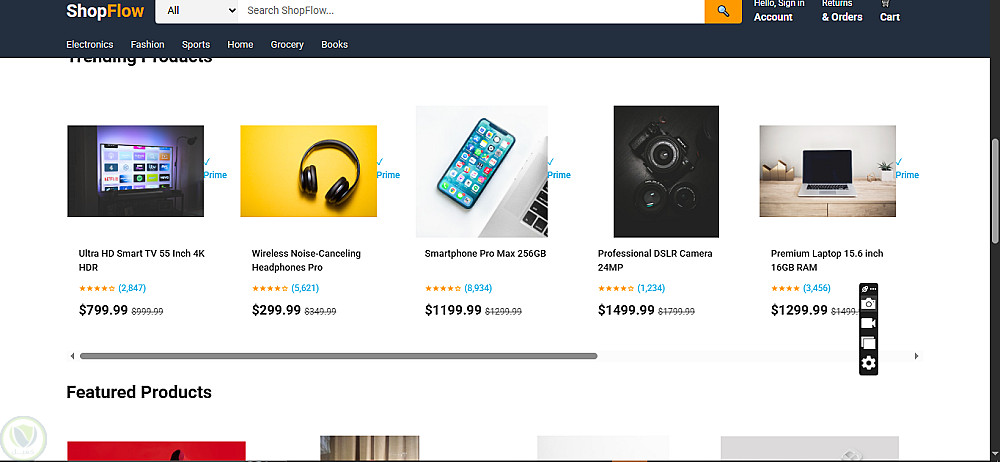Screen dimensions: 1000x462
Task: Go to the Electronics category
Action: coord(90,45)
